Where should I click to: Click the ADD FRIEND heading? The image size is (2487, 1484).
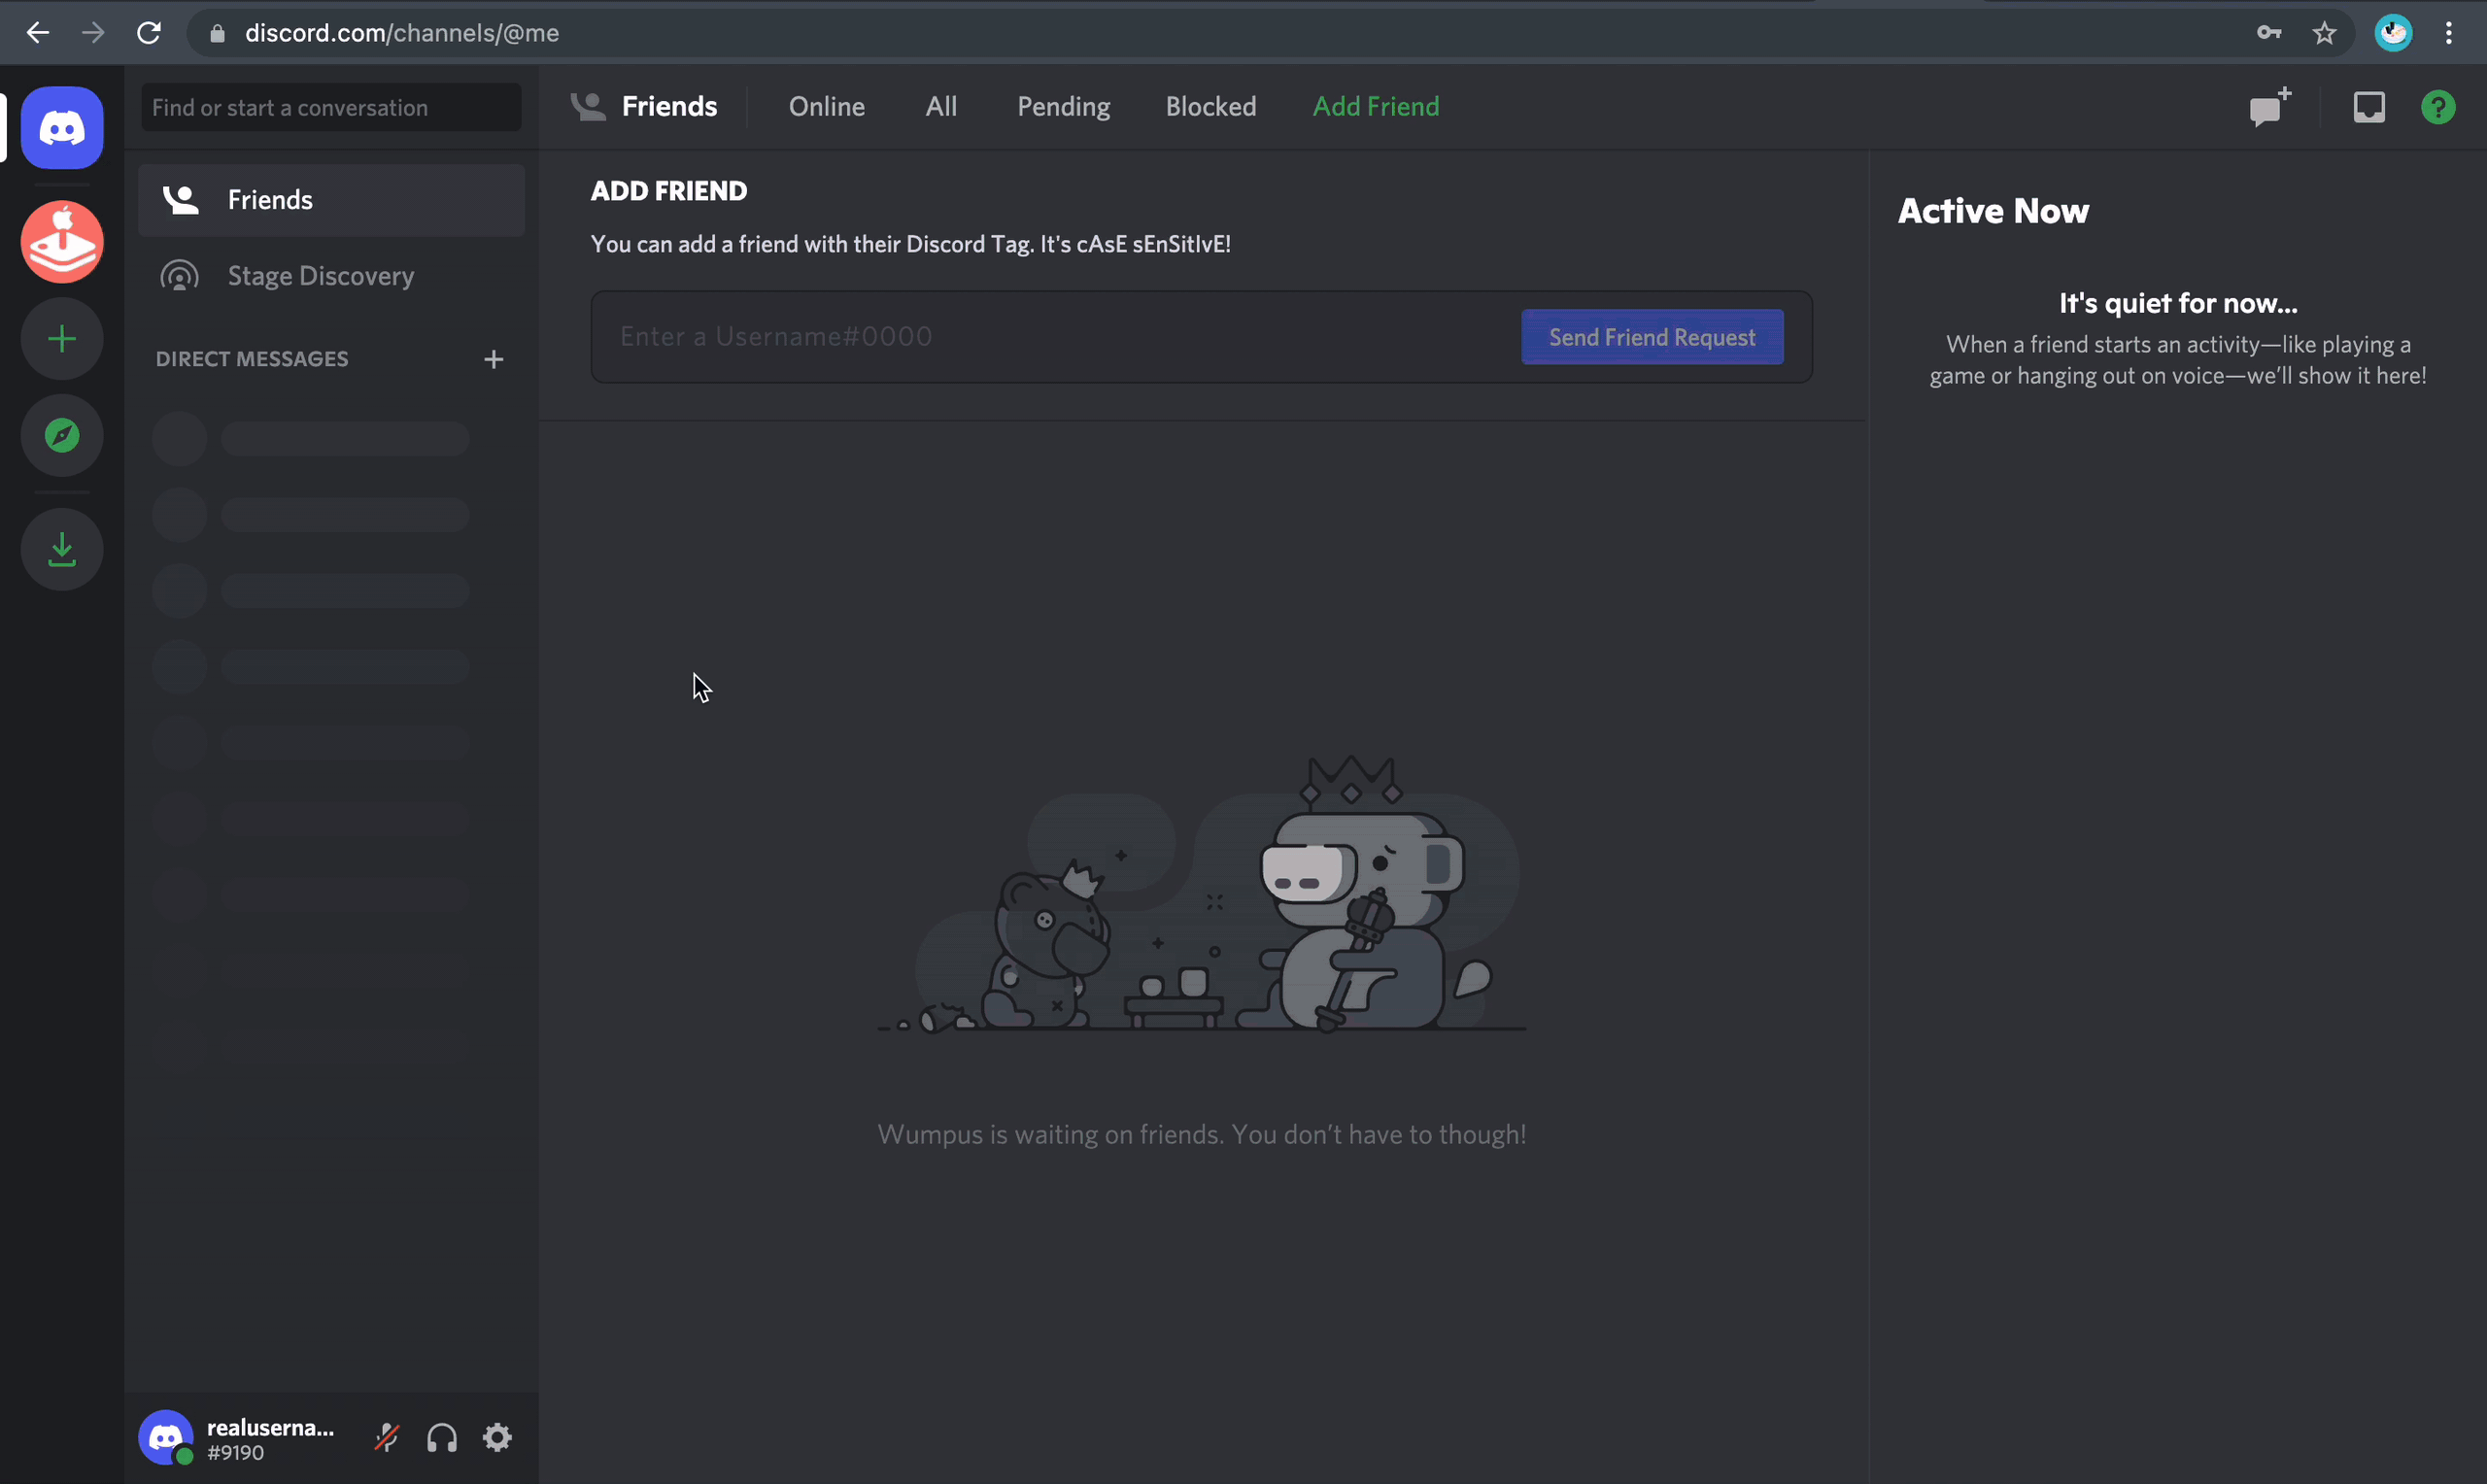(x=669, y=191)
